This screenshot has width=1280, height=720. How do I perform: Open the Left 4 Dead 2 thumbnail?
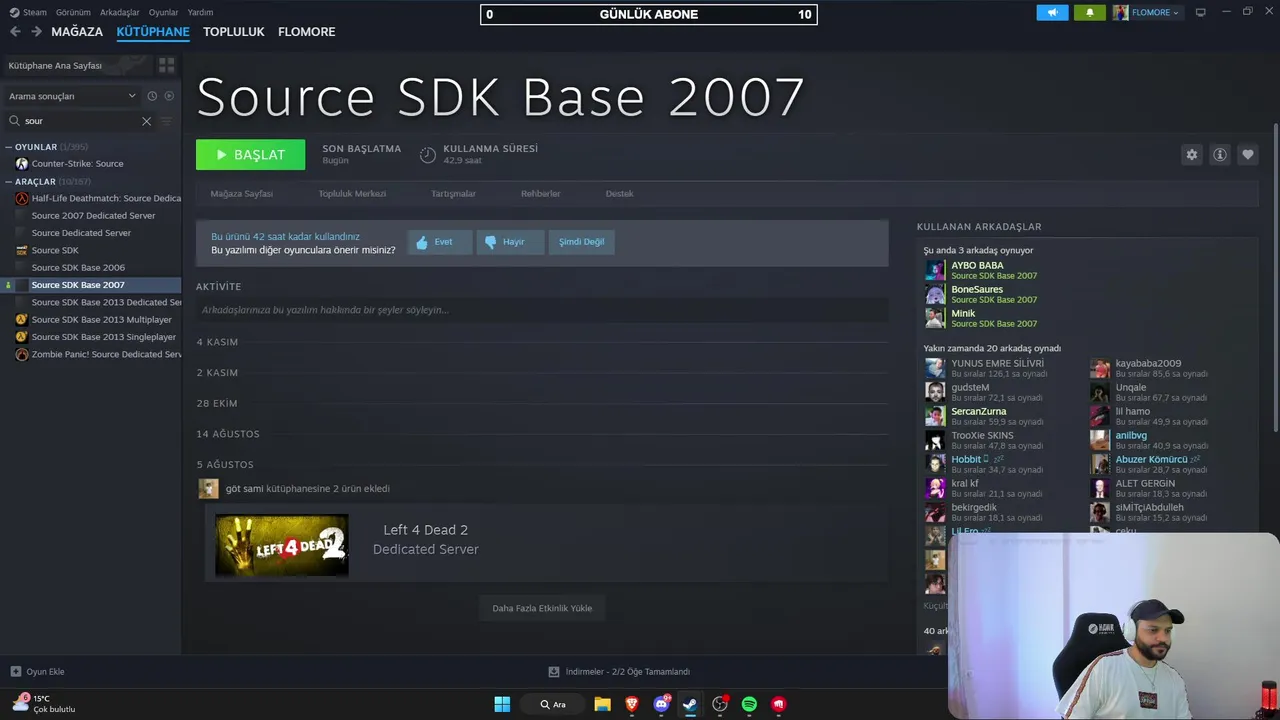click(x=282, y=545)
